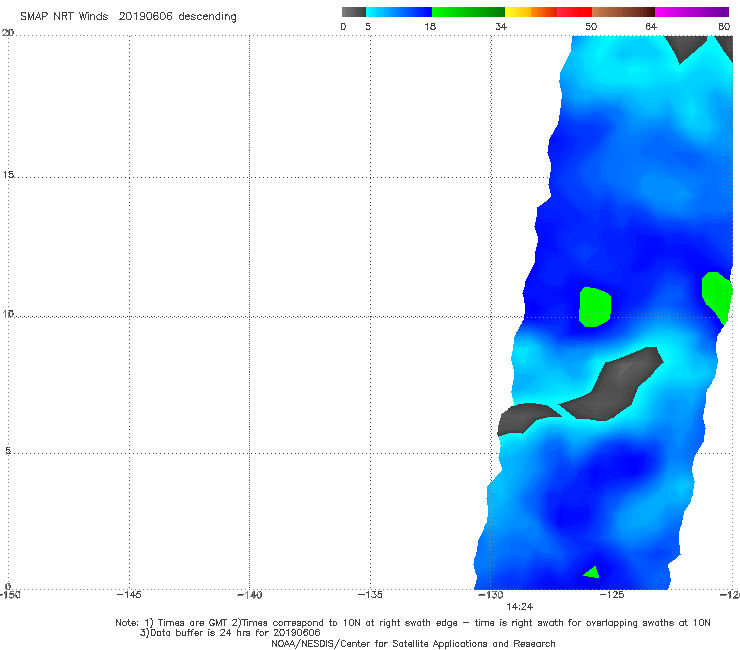
Task: Click the title 'SMAP NRT Winds 20190606 descending'
Action: [x=128, y=16]
